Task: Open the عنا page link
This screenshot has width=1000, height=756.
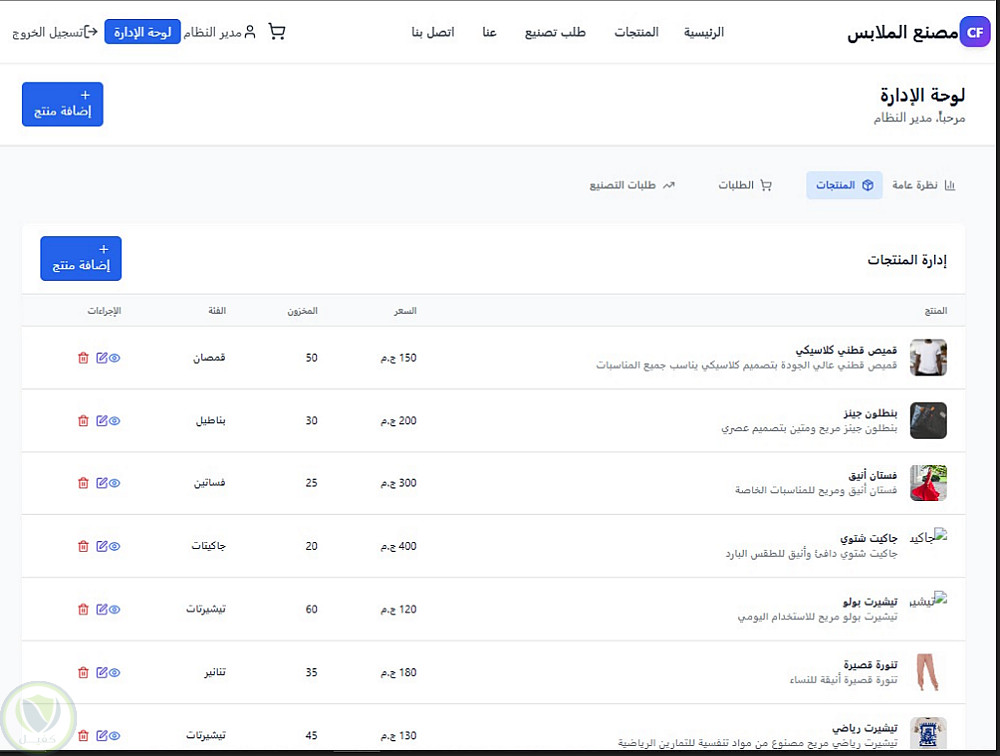Action: [489, 32]
